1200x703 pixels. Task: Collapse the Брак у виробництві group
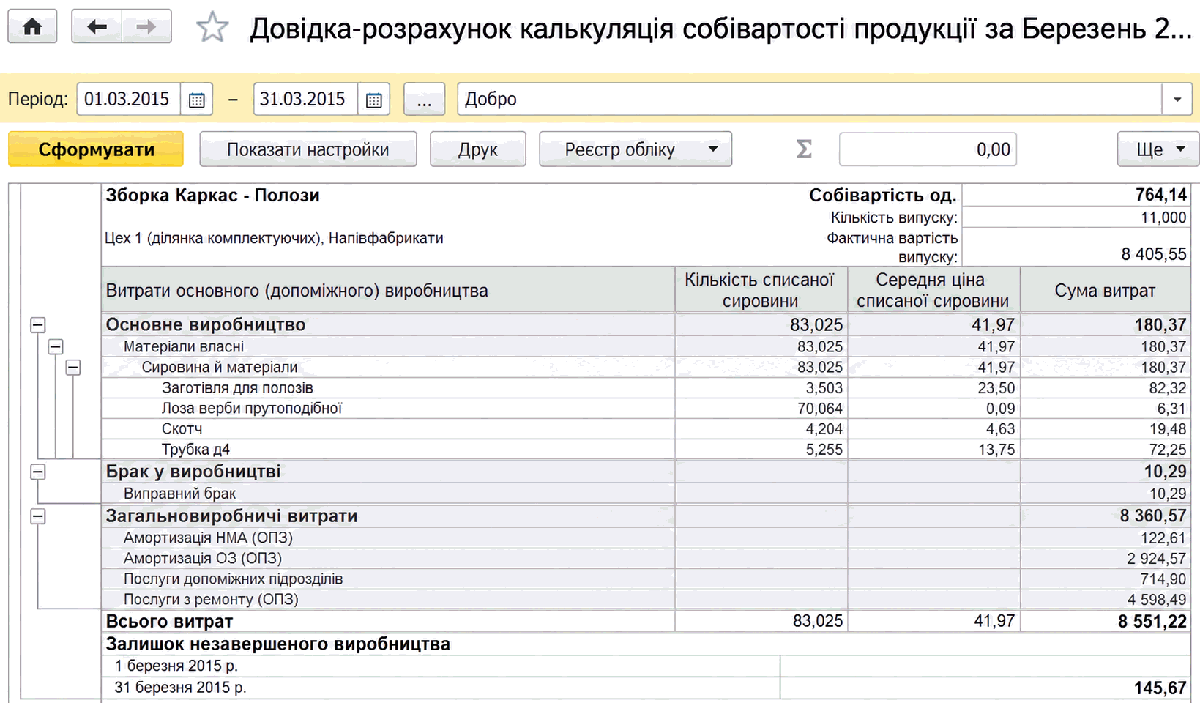38,471
